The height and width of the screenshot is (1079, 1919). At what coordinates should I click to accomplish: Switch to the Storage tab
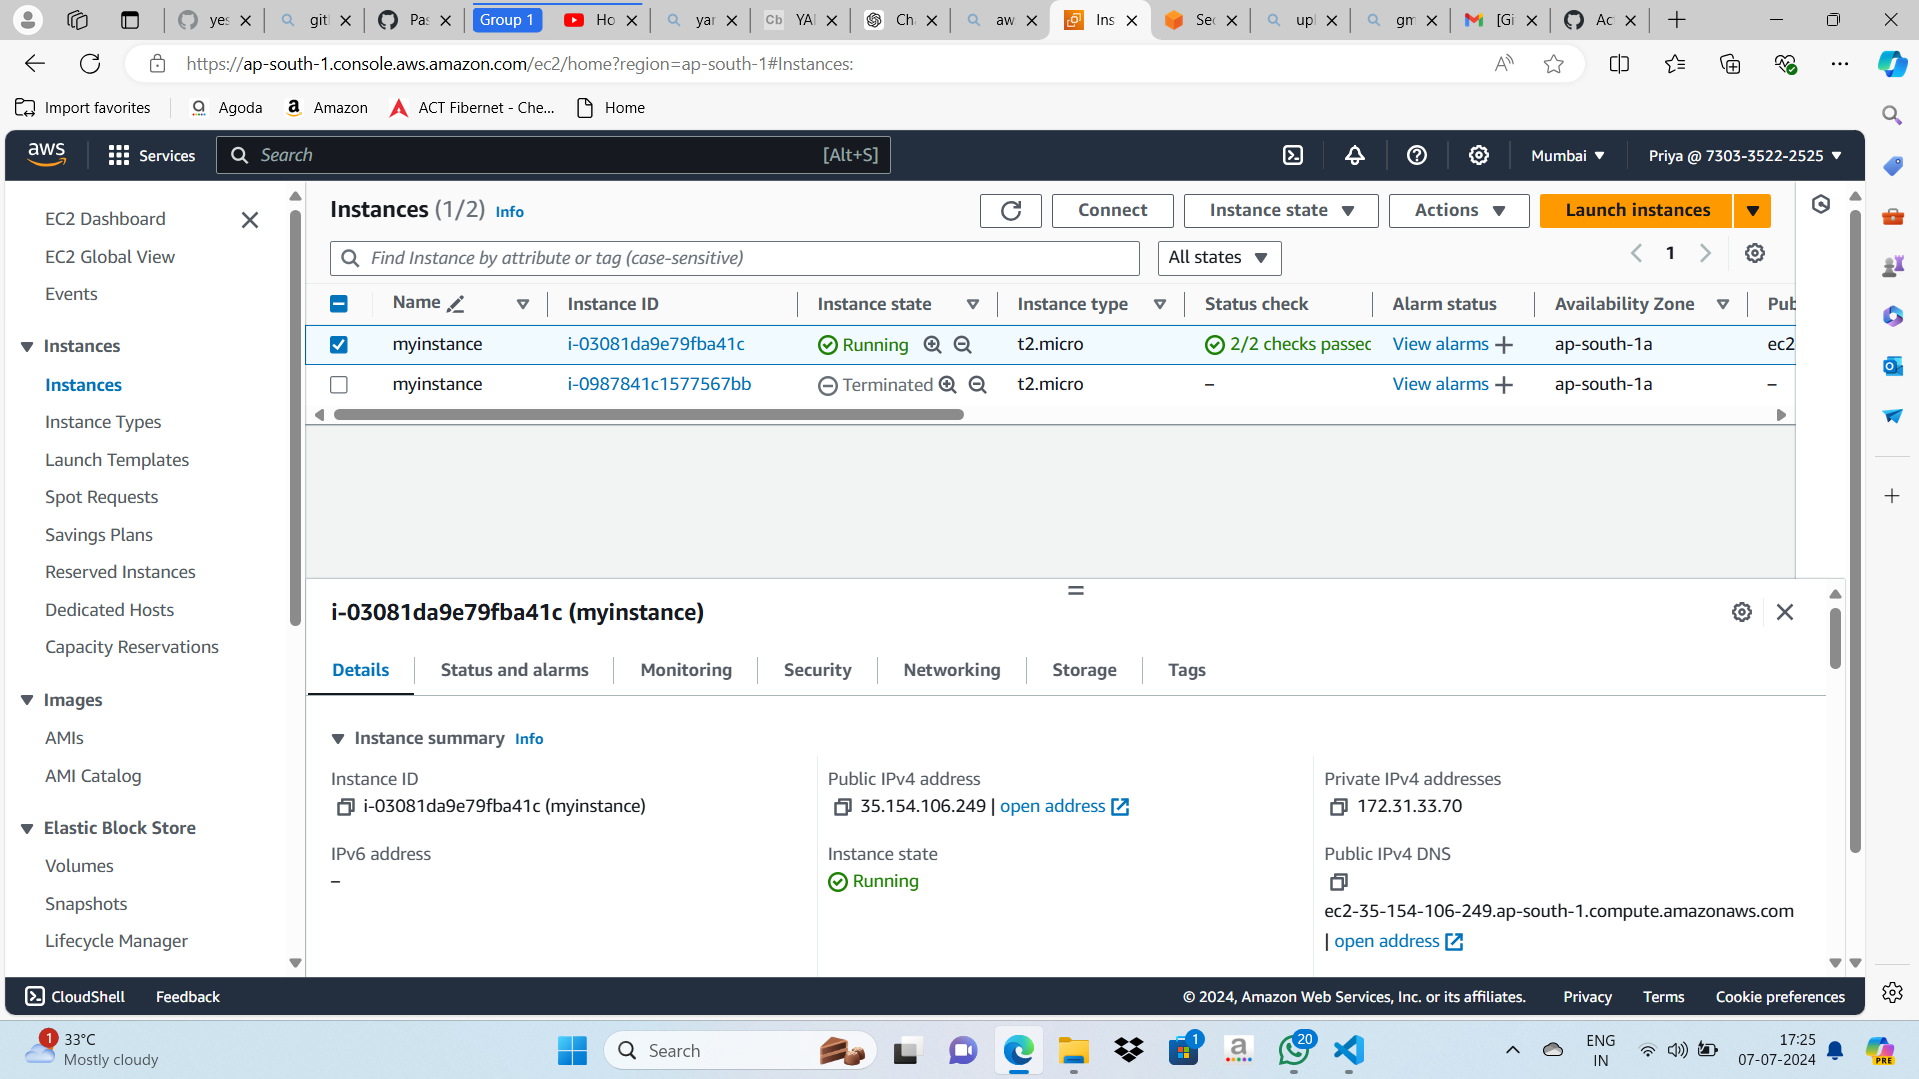(1084, 670)
